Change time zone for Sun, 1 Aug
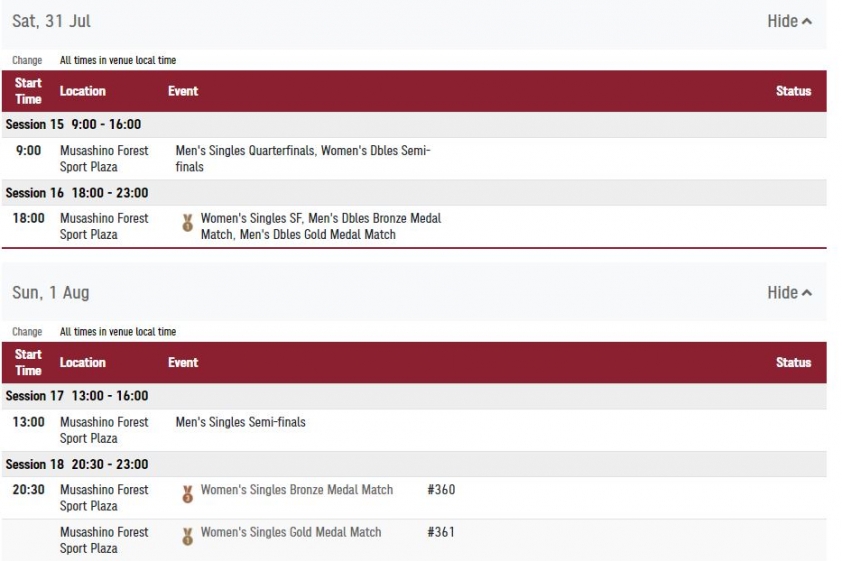Screen dimensions: 842x561 pyautogui.click(x=27, y=332)
